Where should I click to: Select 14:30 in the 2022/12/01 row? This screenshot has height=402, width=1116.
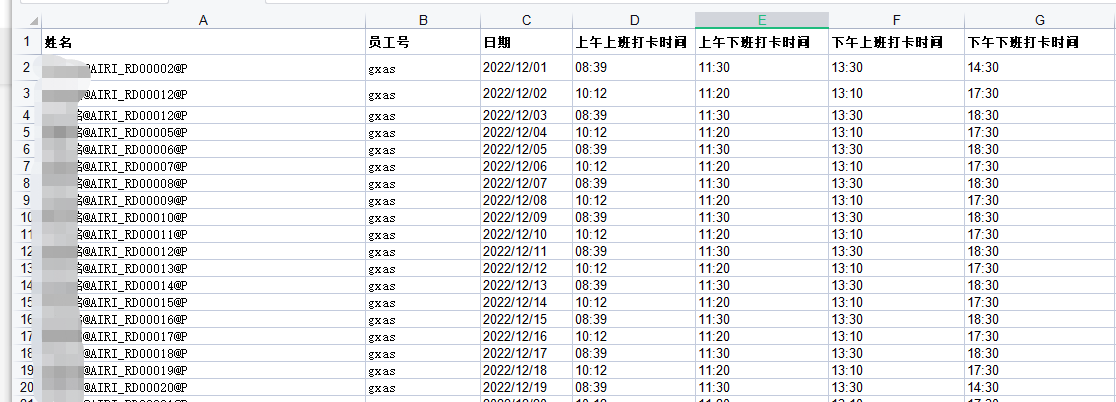point(1041,68)
